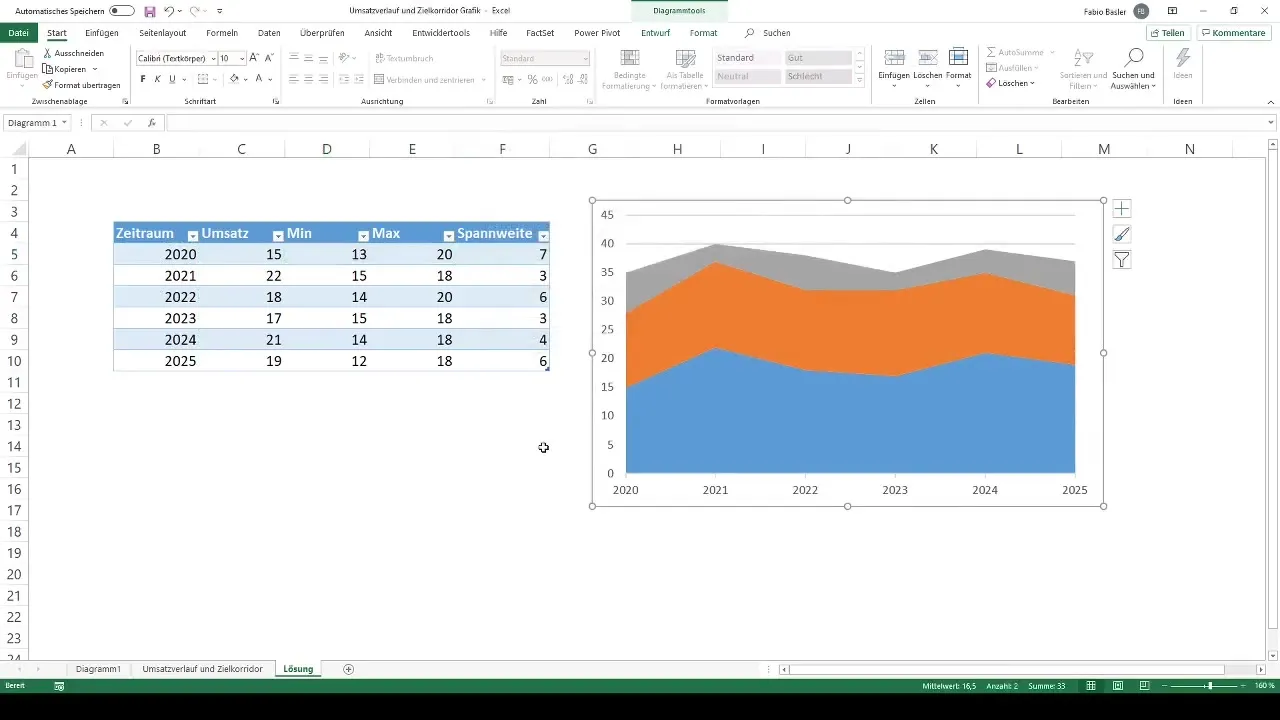Click the Ideen lightning icon
This screenshot has width=1280, height=720.
coord(1183,57)
